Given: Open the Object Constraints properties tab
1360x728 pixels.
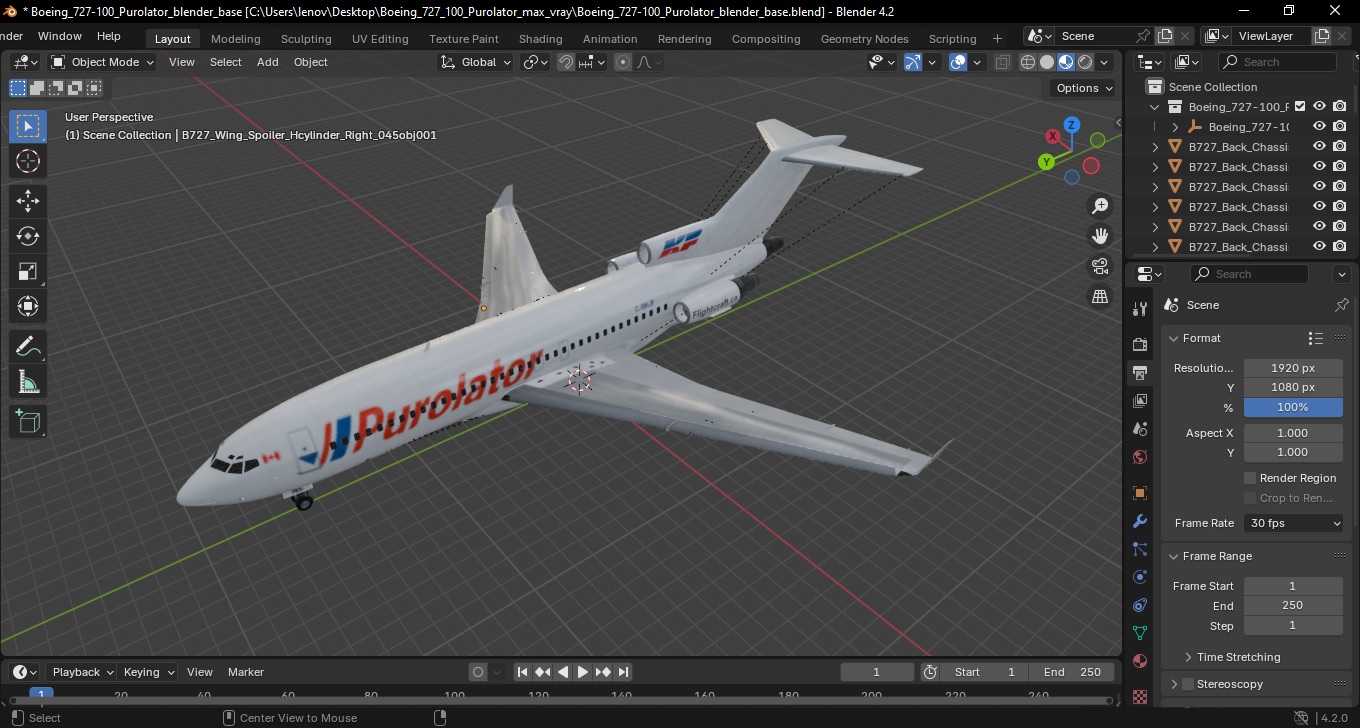Looking at the screenshot, I should click(1140, 605).
